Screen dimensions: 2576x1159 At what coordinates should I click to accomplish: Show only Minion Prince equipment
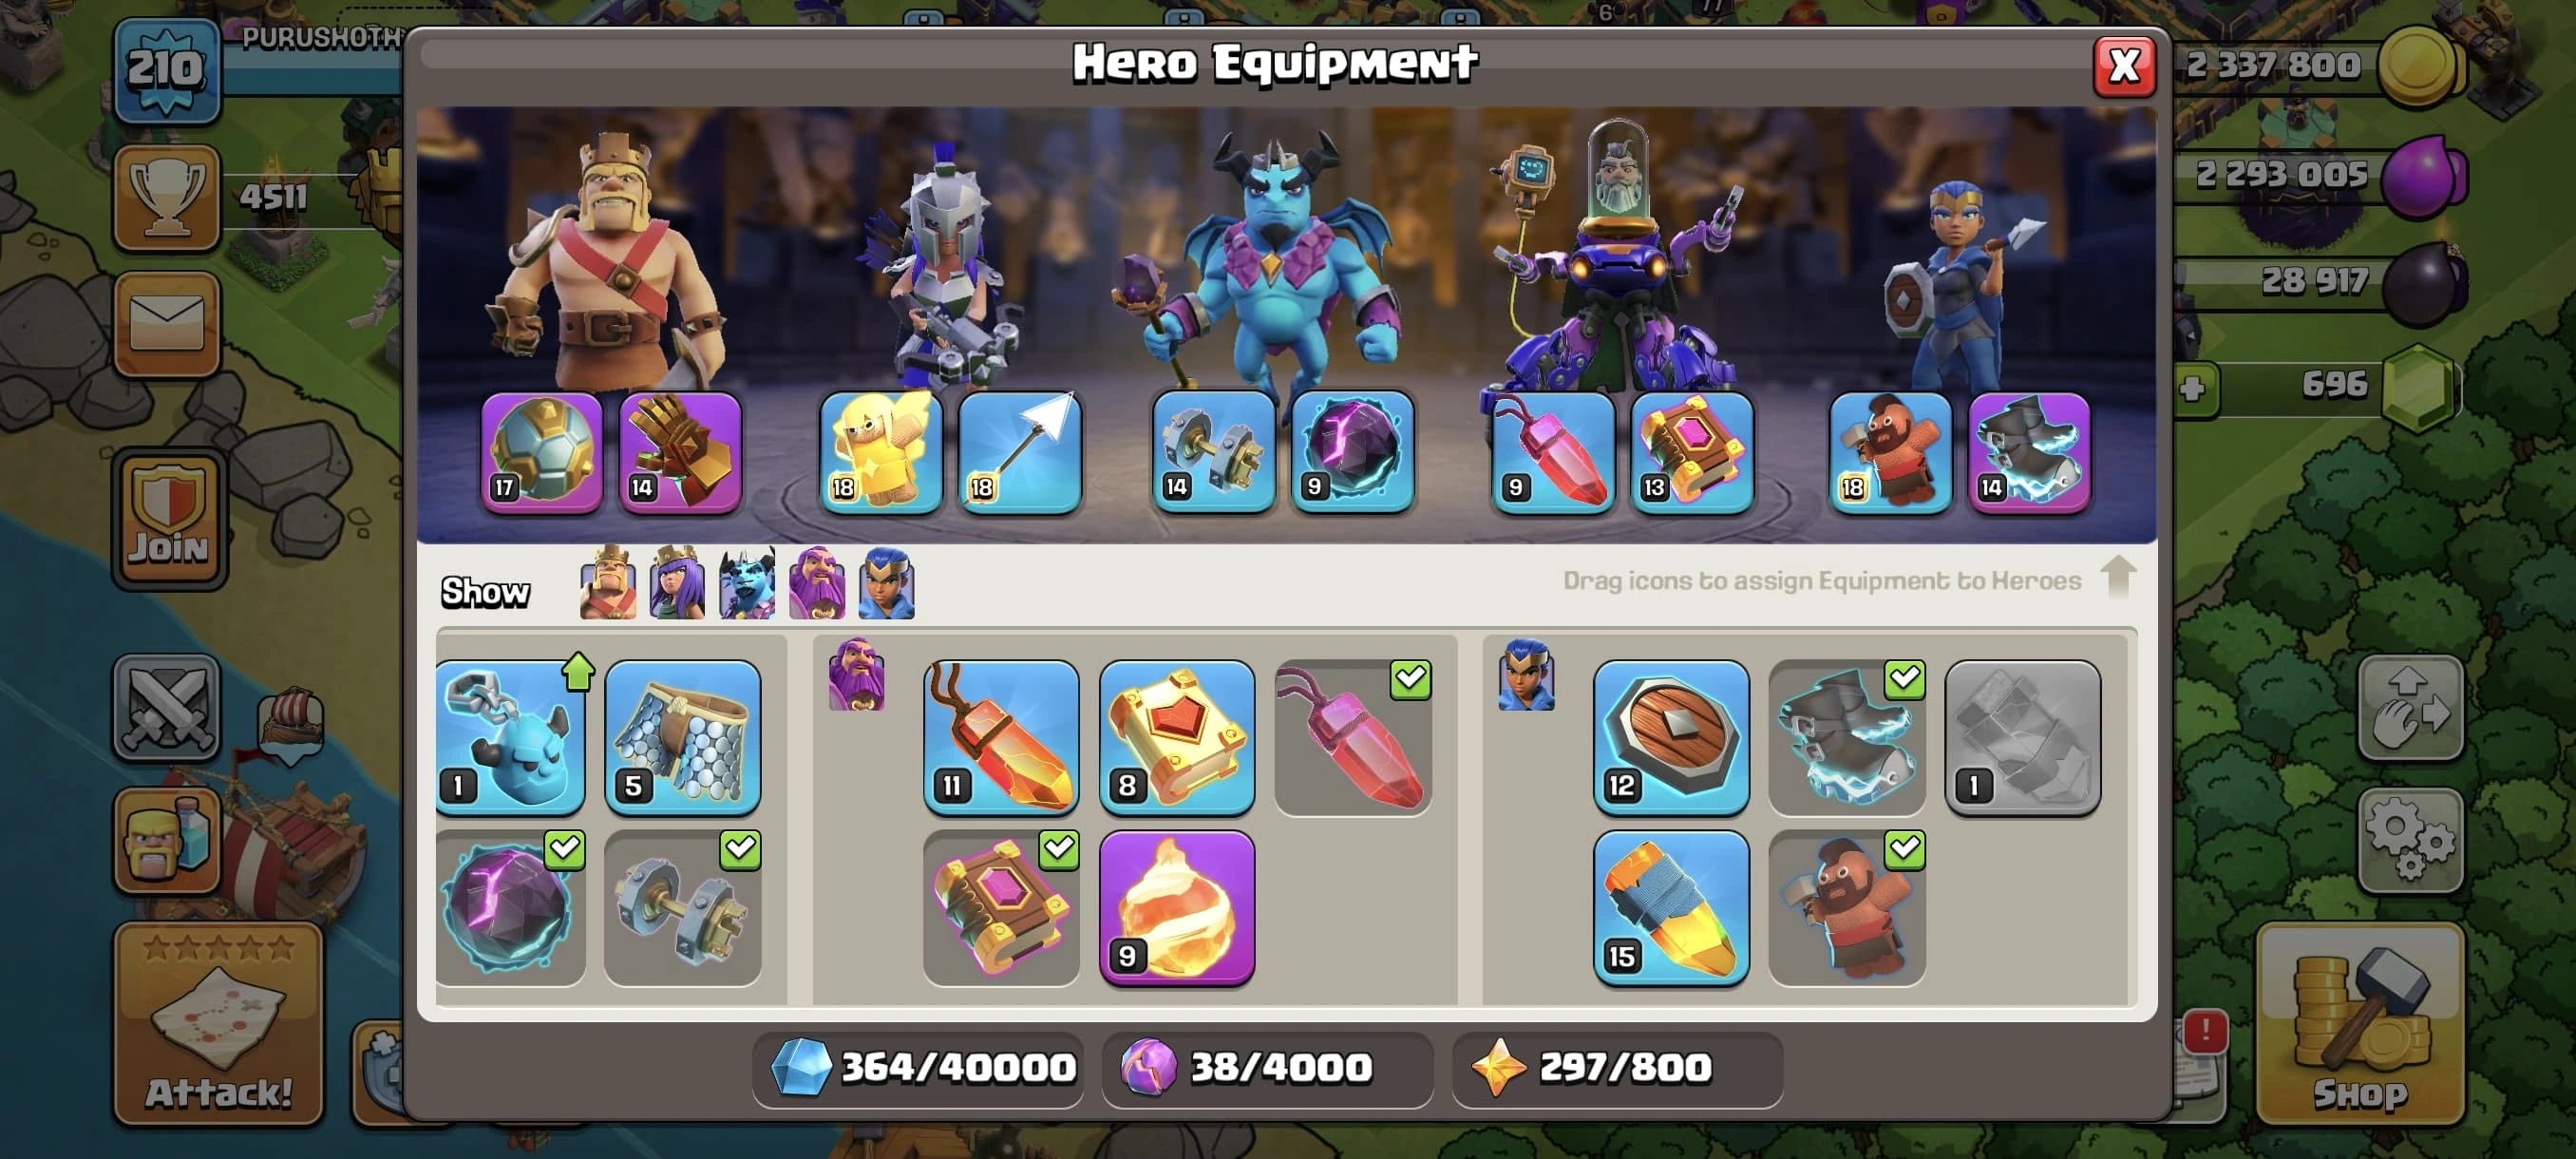click(x=747, y=583)
